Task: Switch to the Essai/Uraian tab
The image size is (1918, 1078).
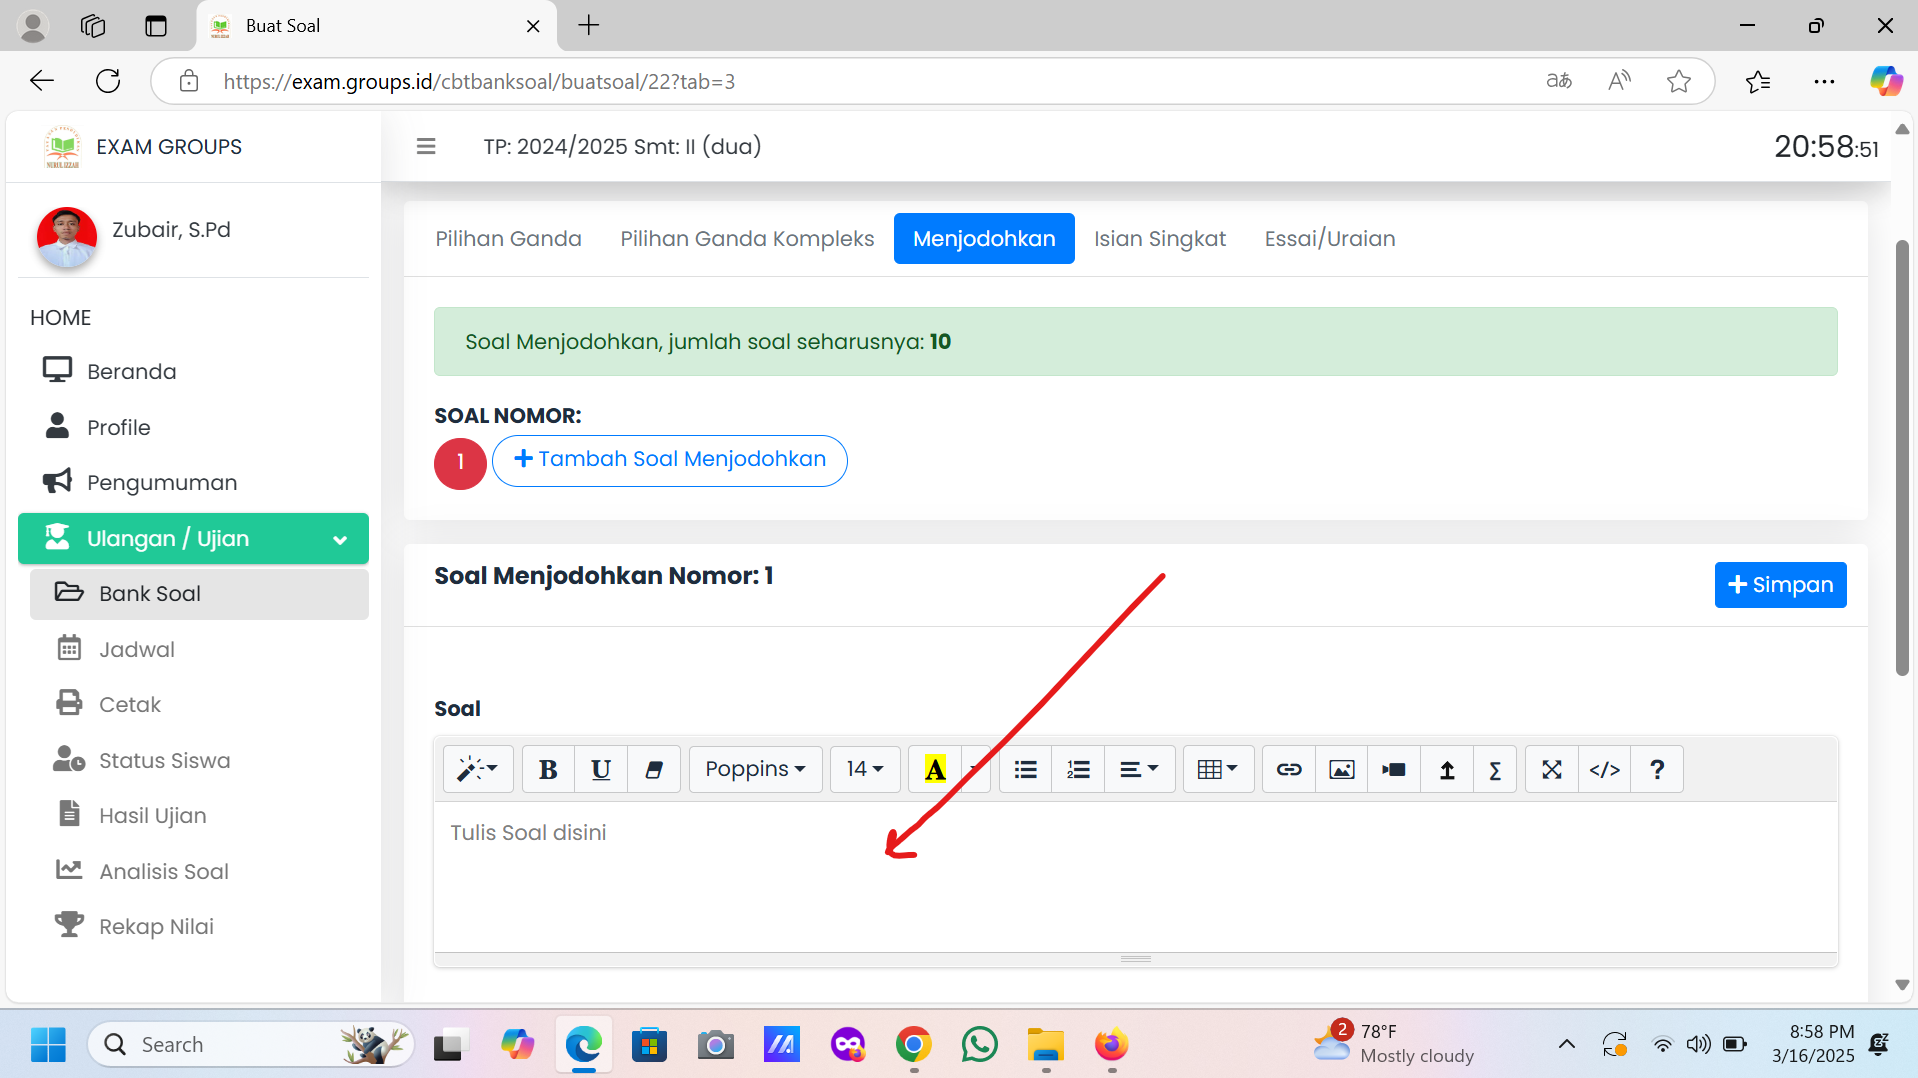Action: coord(1329,239)
